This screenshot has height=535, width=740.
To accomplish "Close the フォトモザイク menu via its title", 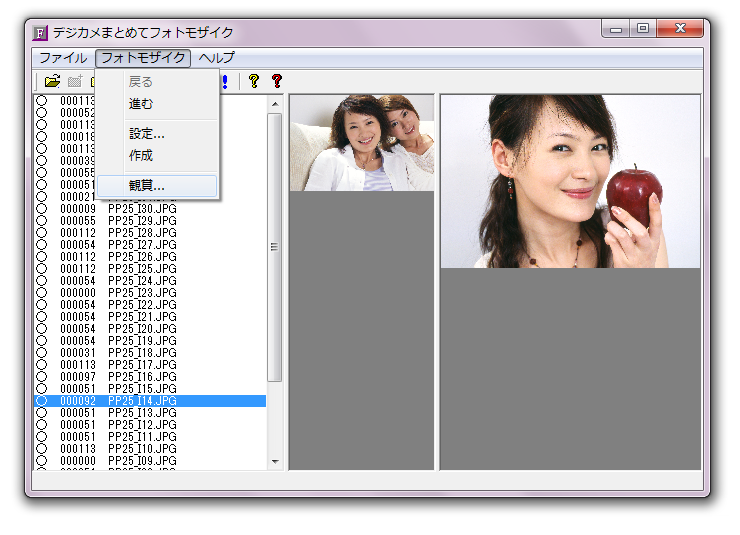I will pos(143,58).
